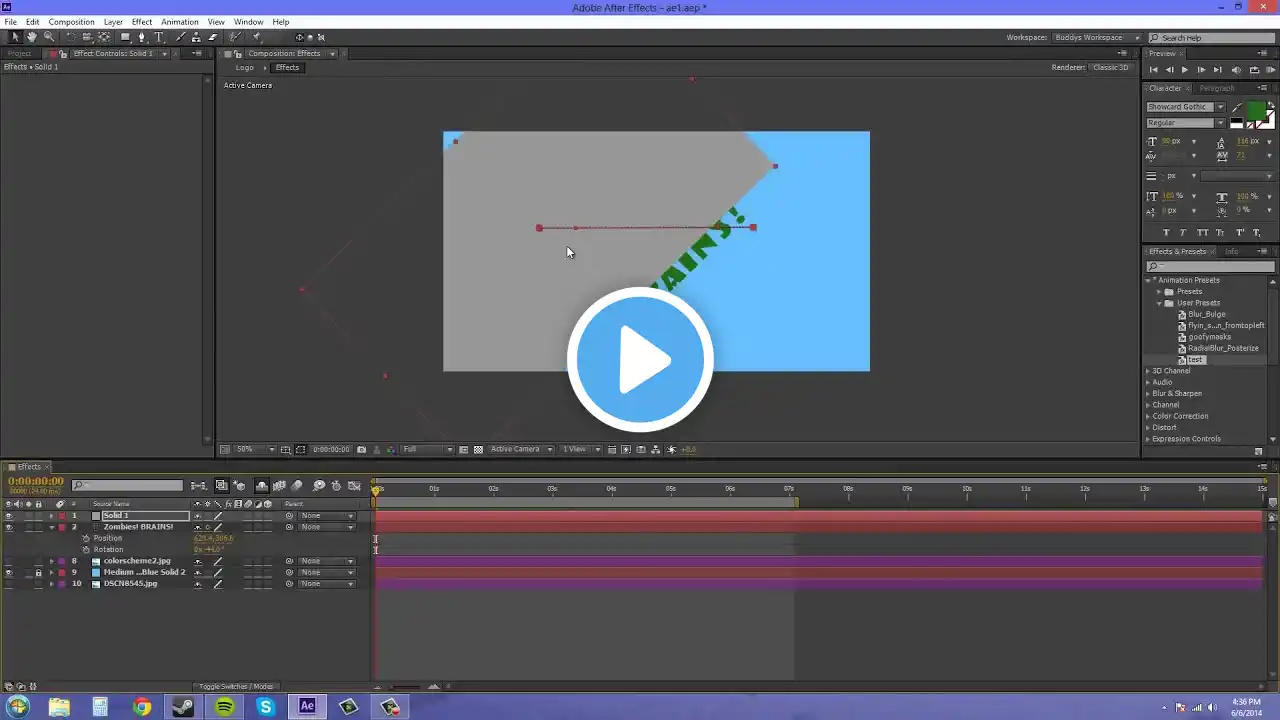Open the Animation menu
The width and height of the screenshot is (1280, 720).
[x=180, y=22]
